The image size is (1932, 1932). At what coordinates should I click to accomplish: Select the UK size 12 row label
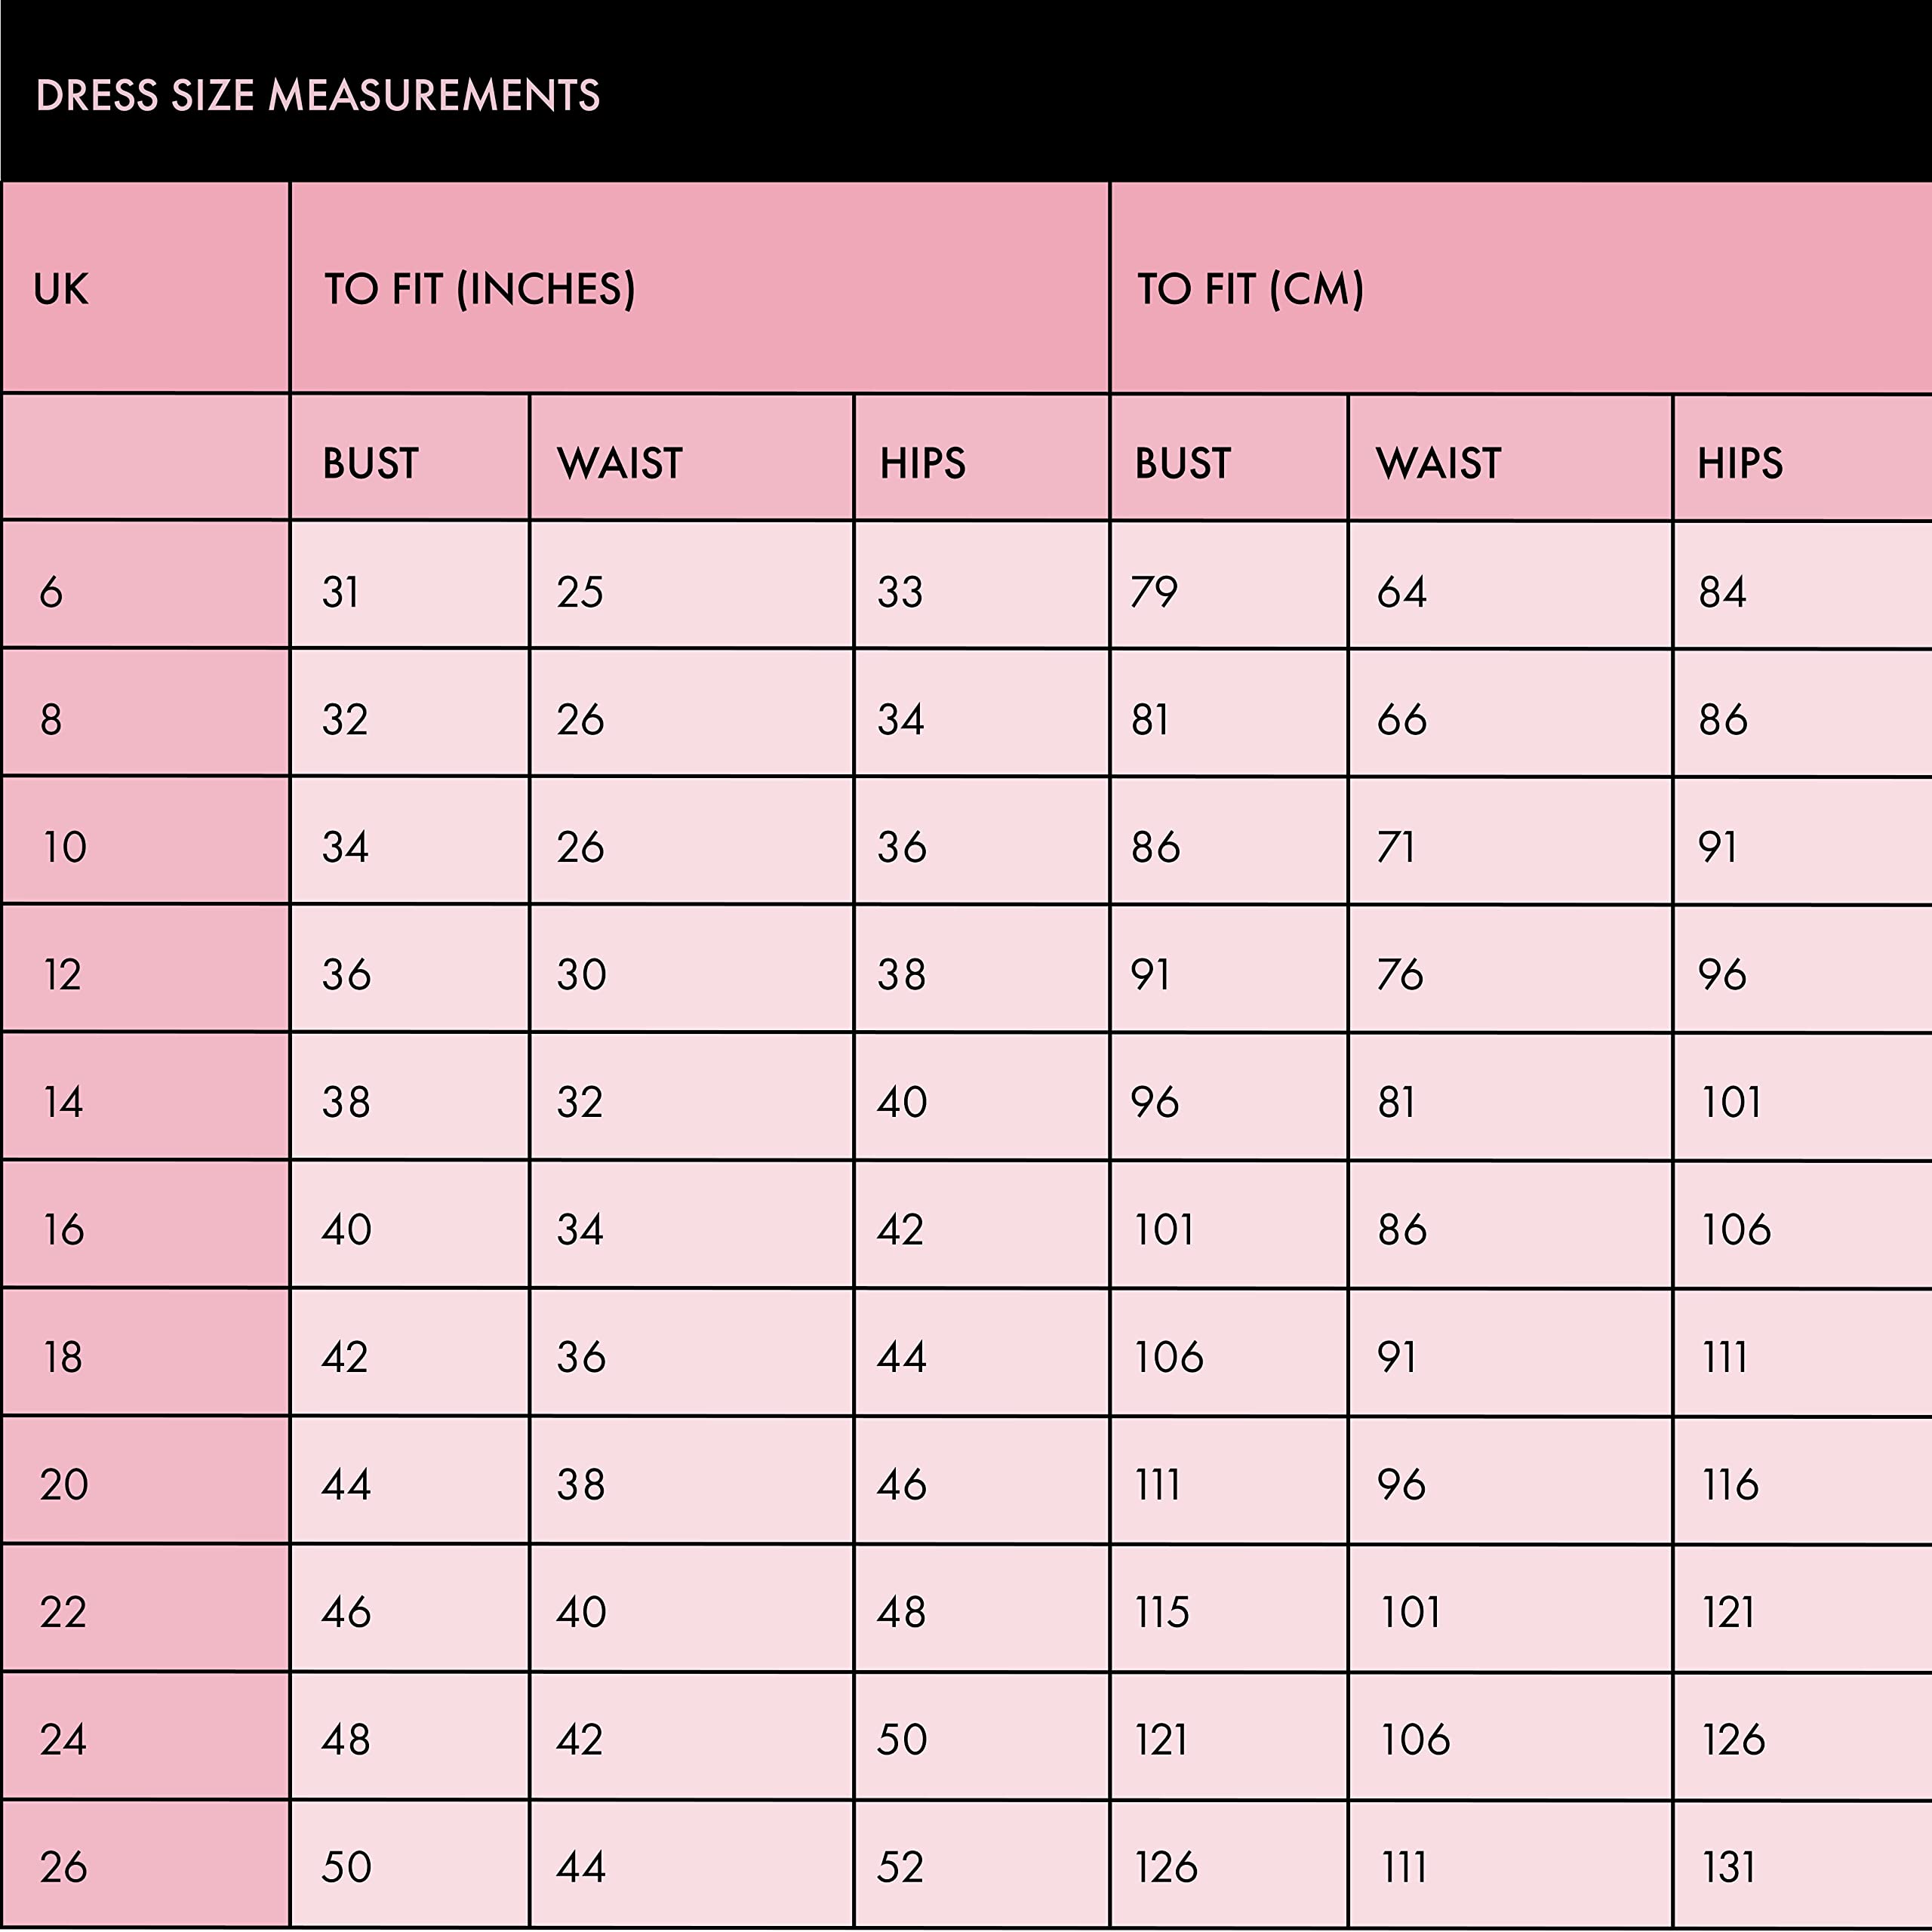point(62,974)
